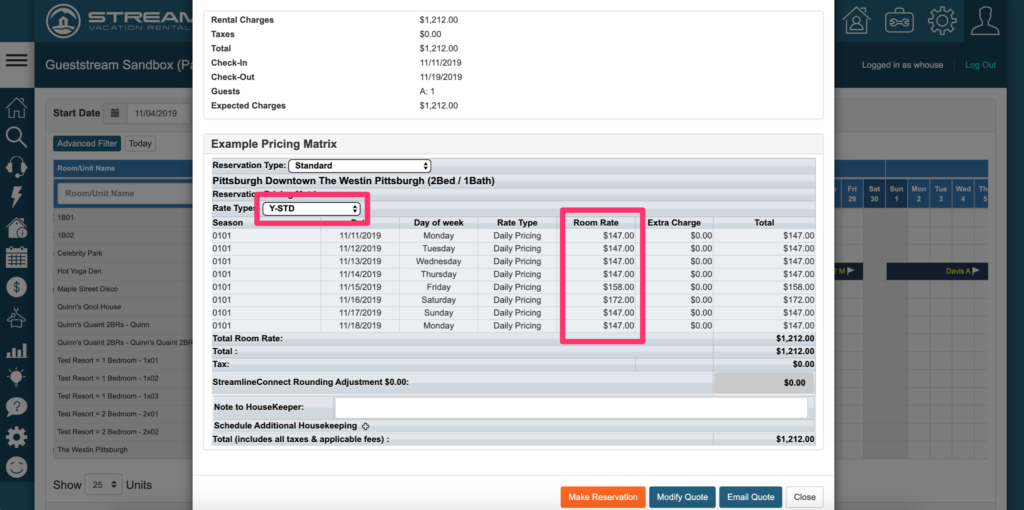Click the Advanced Filter button
This screenshot has height=510, width=1024.
[x=87, y=144]
